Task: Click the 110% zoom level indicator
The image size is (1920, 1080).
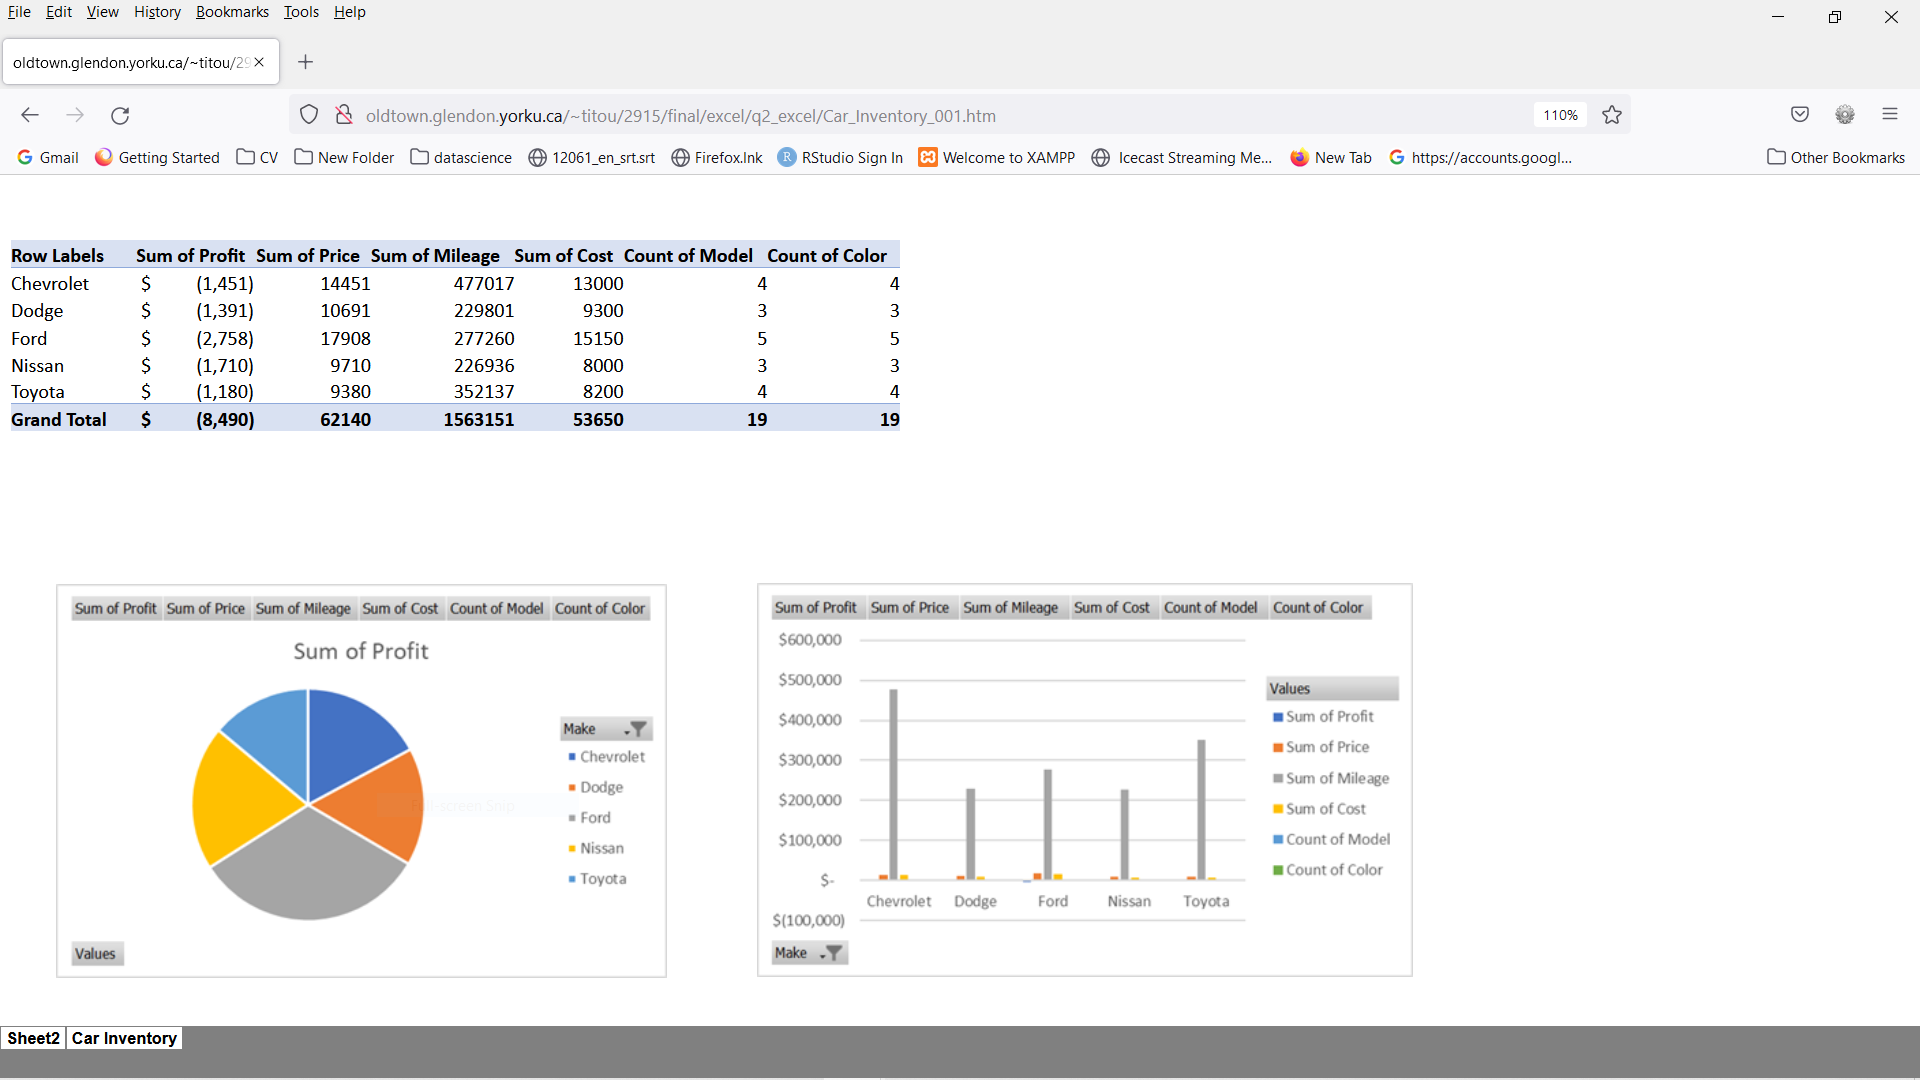Action: pyautogui.click(x=1560, y=115)
